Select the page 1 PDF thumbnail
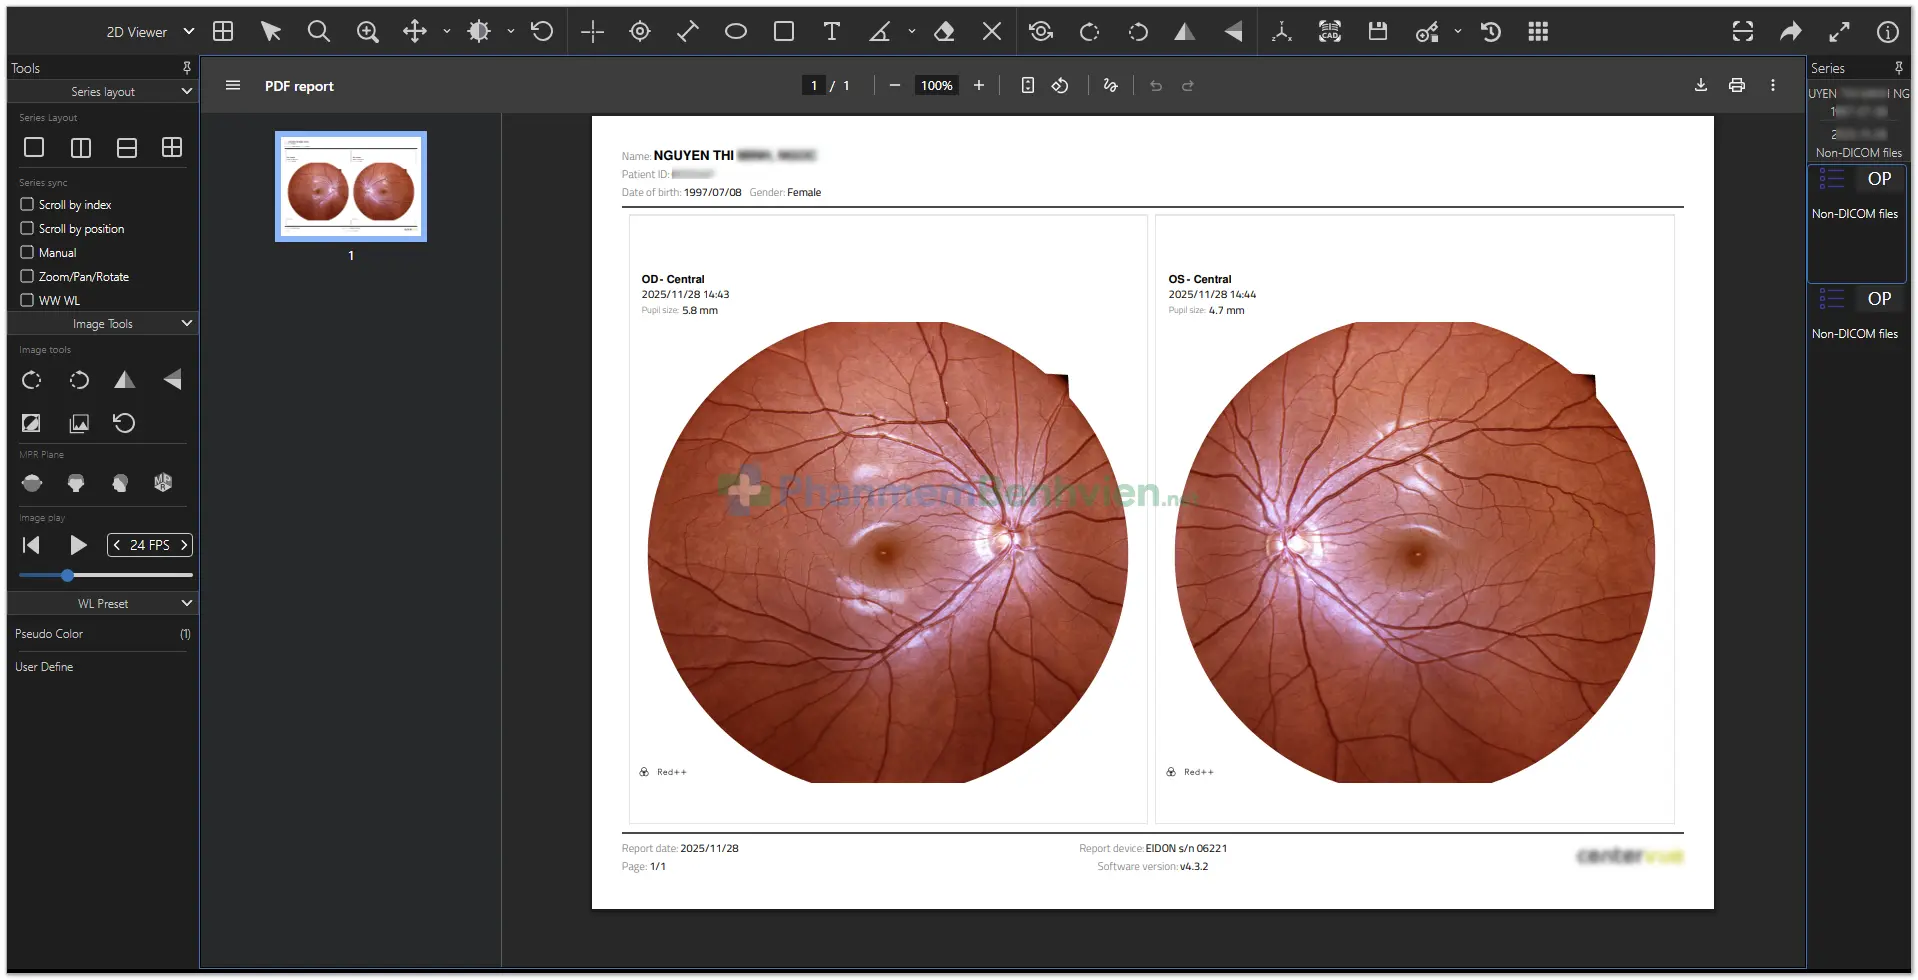Screen dimensions: 1918x980 [x=351, y=187]
